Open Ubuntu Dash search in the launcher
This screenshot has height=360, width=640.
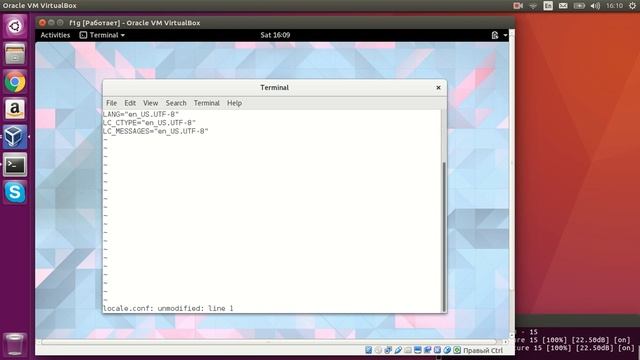[x=15, y=26]
